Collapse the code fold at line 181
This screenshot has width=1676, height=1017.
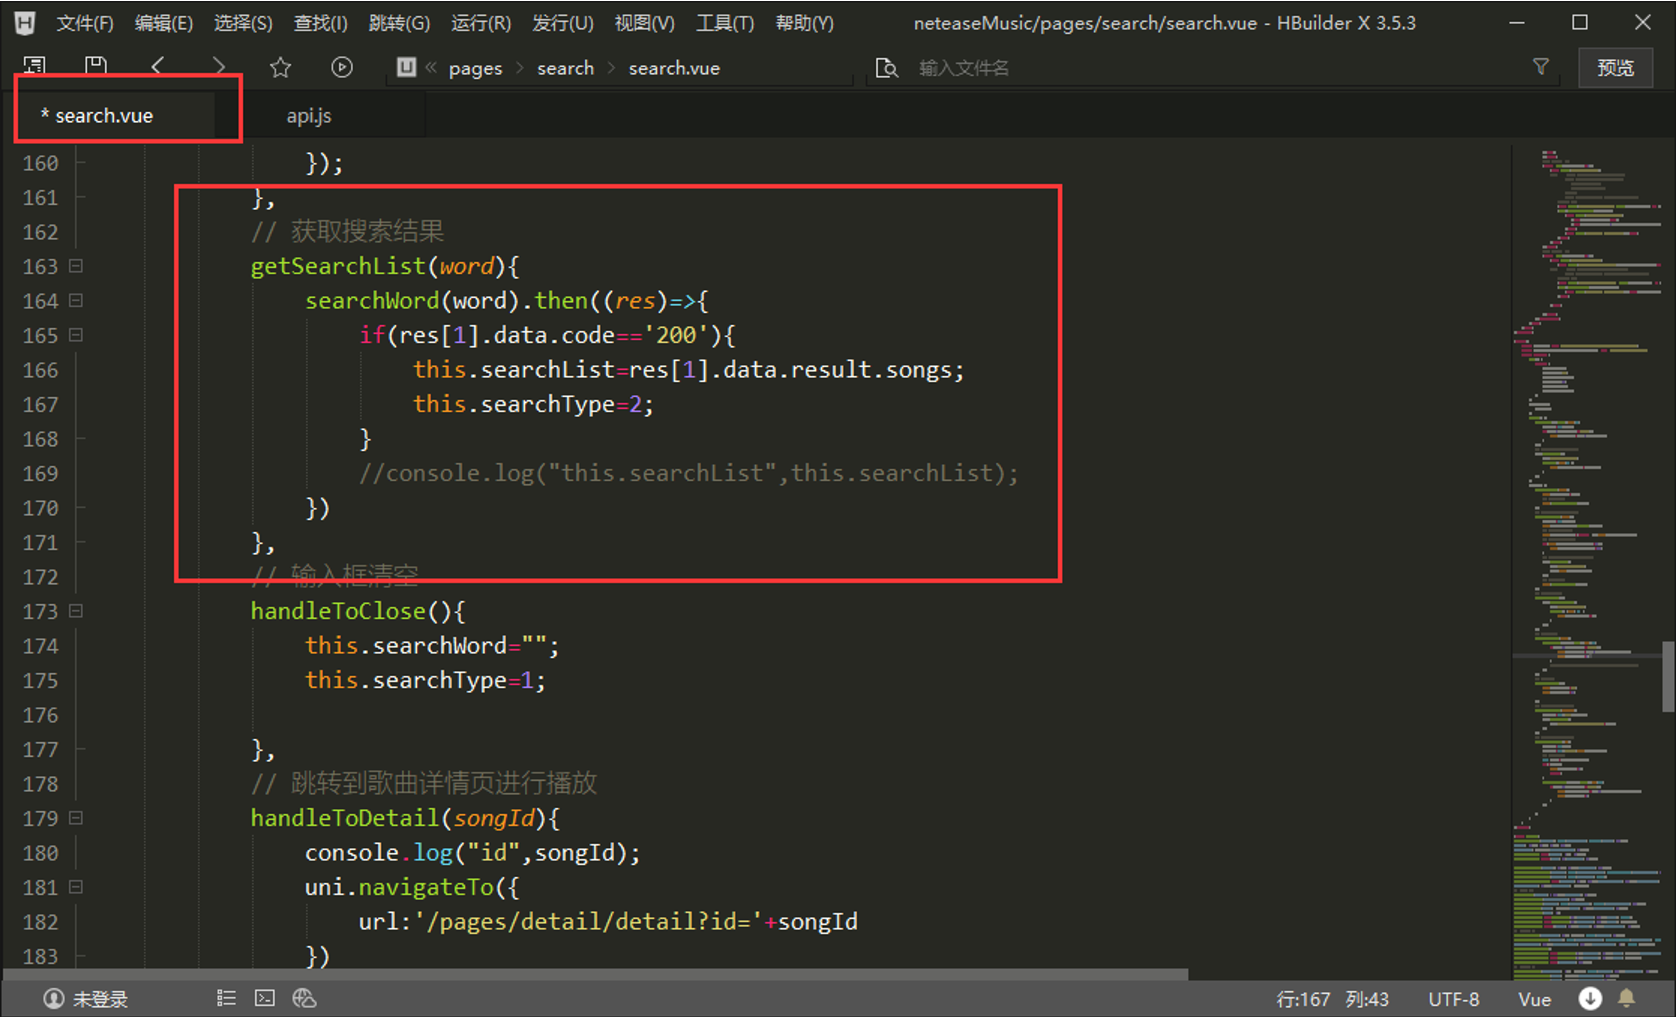[x=76, y=887]
